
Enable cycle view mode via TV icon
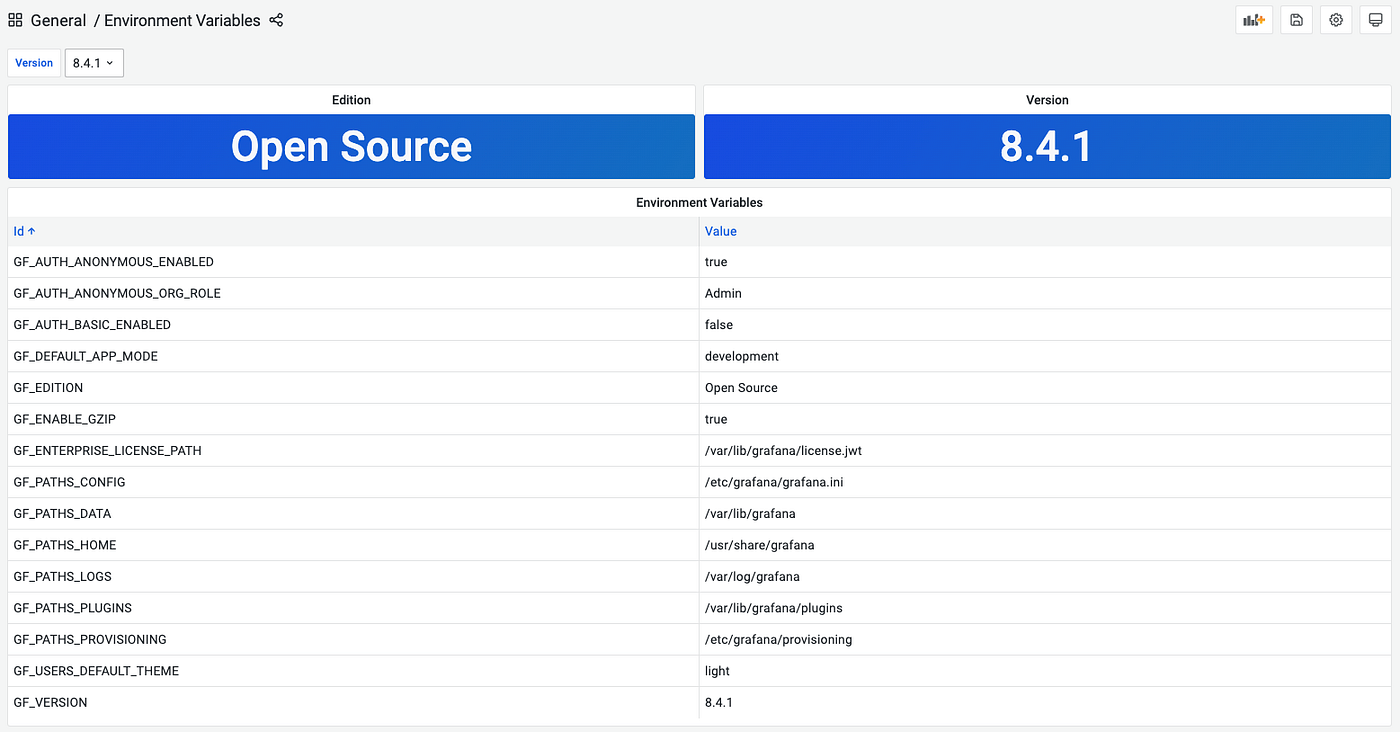(1375, 19)
